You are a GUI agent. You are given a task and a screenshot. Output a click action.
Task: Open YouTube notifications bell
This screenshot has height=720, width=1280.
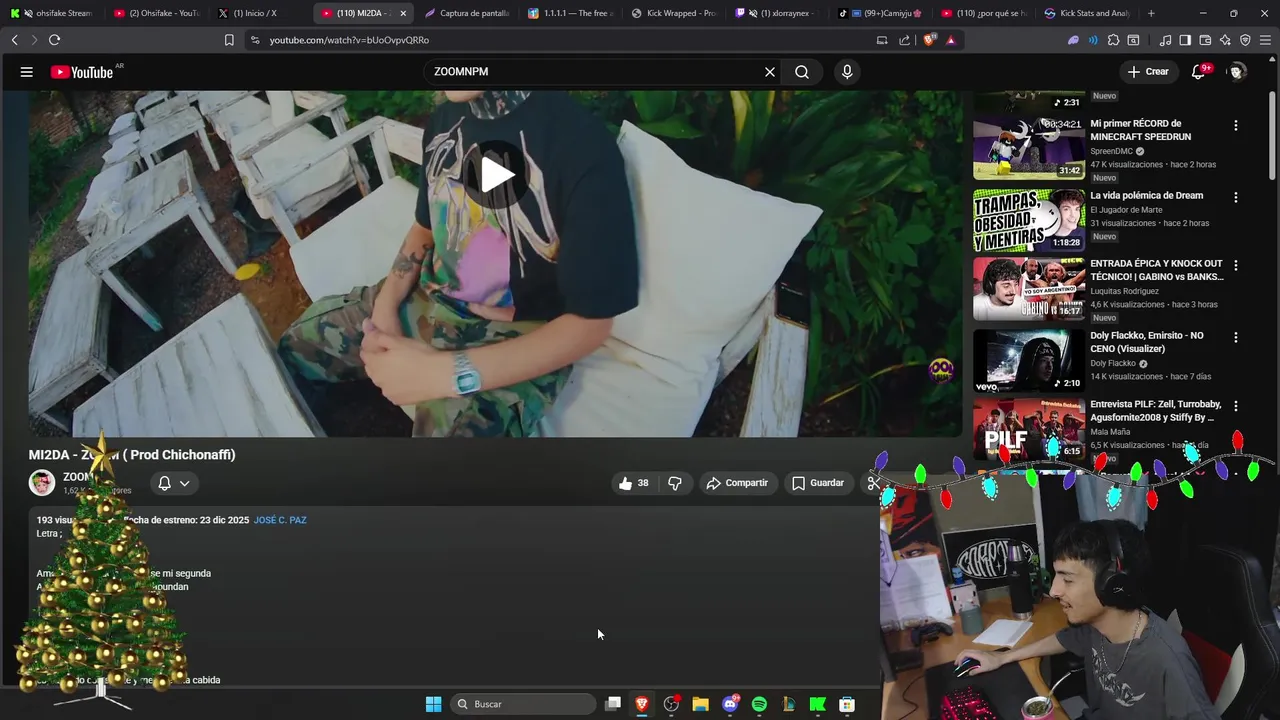pyautogui.click(x=1199, y=72)
